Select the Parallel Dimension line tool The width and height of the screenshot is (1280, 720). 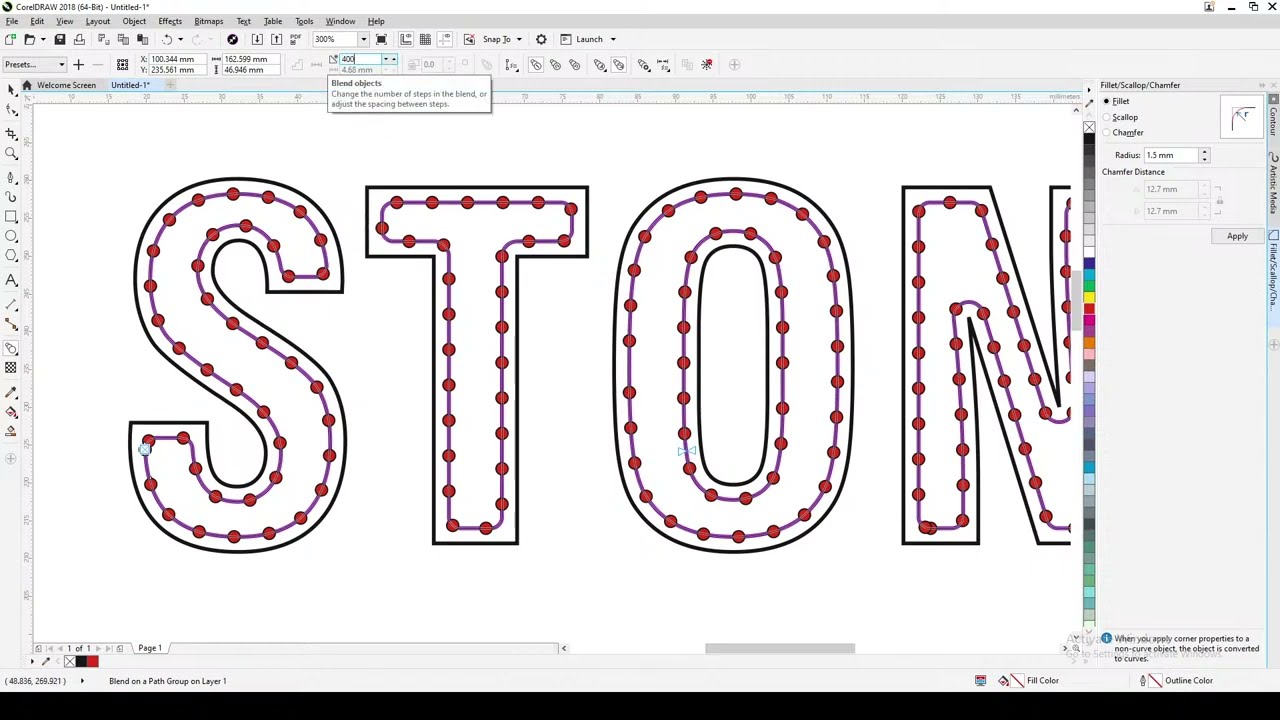pyautogui.click(x=11, y=303)
